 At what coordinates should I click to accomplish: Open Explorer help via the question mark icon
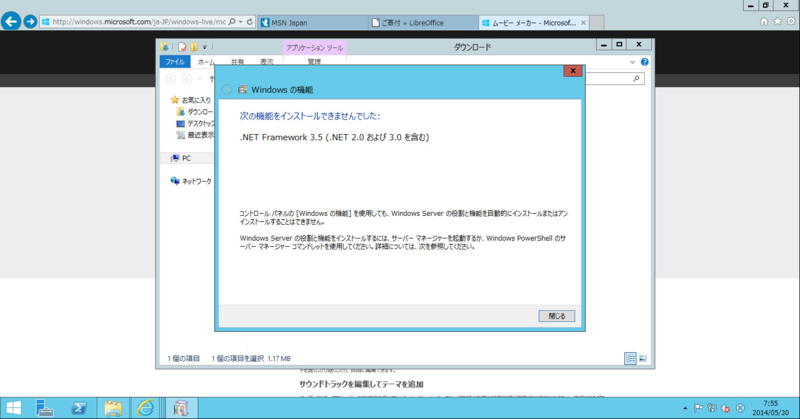point(644,62)
